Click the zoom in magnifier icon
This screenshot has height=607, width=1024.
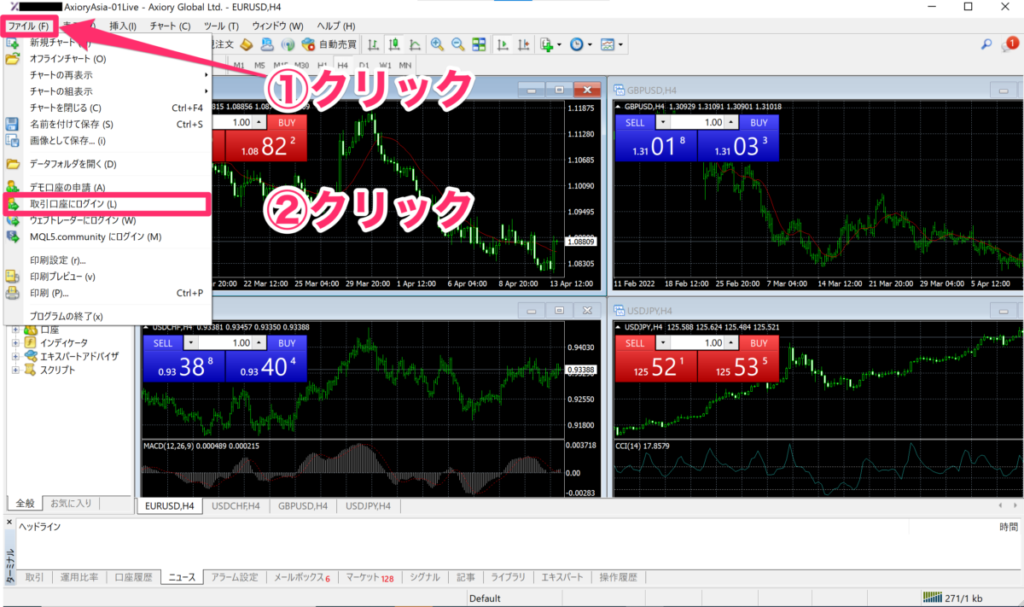tap(437, 44)
